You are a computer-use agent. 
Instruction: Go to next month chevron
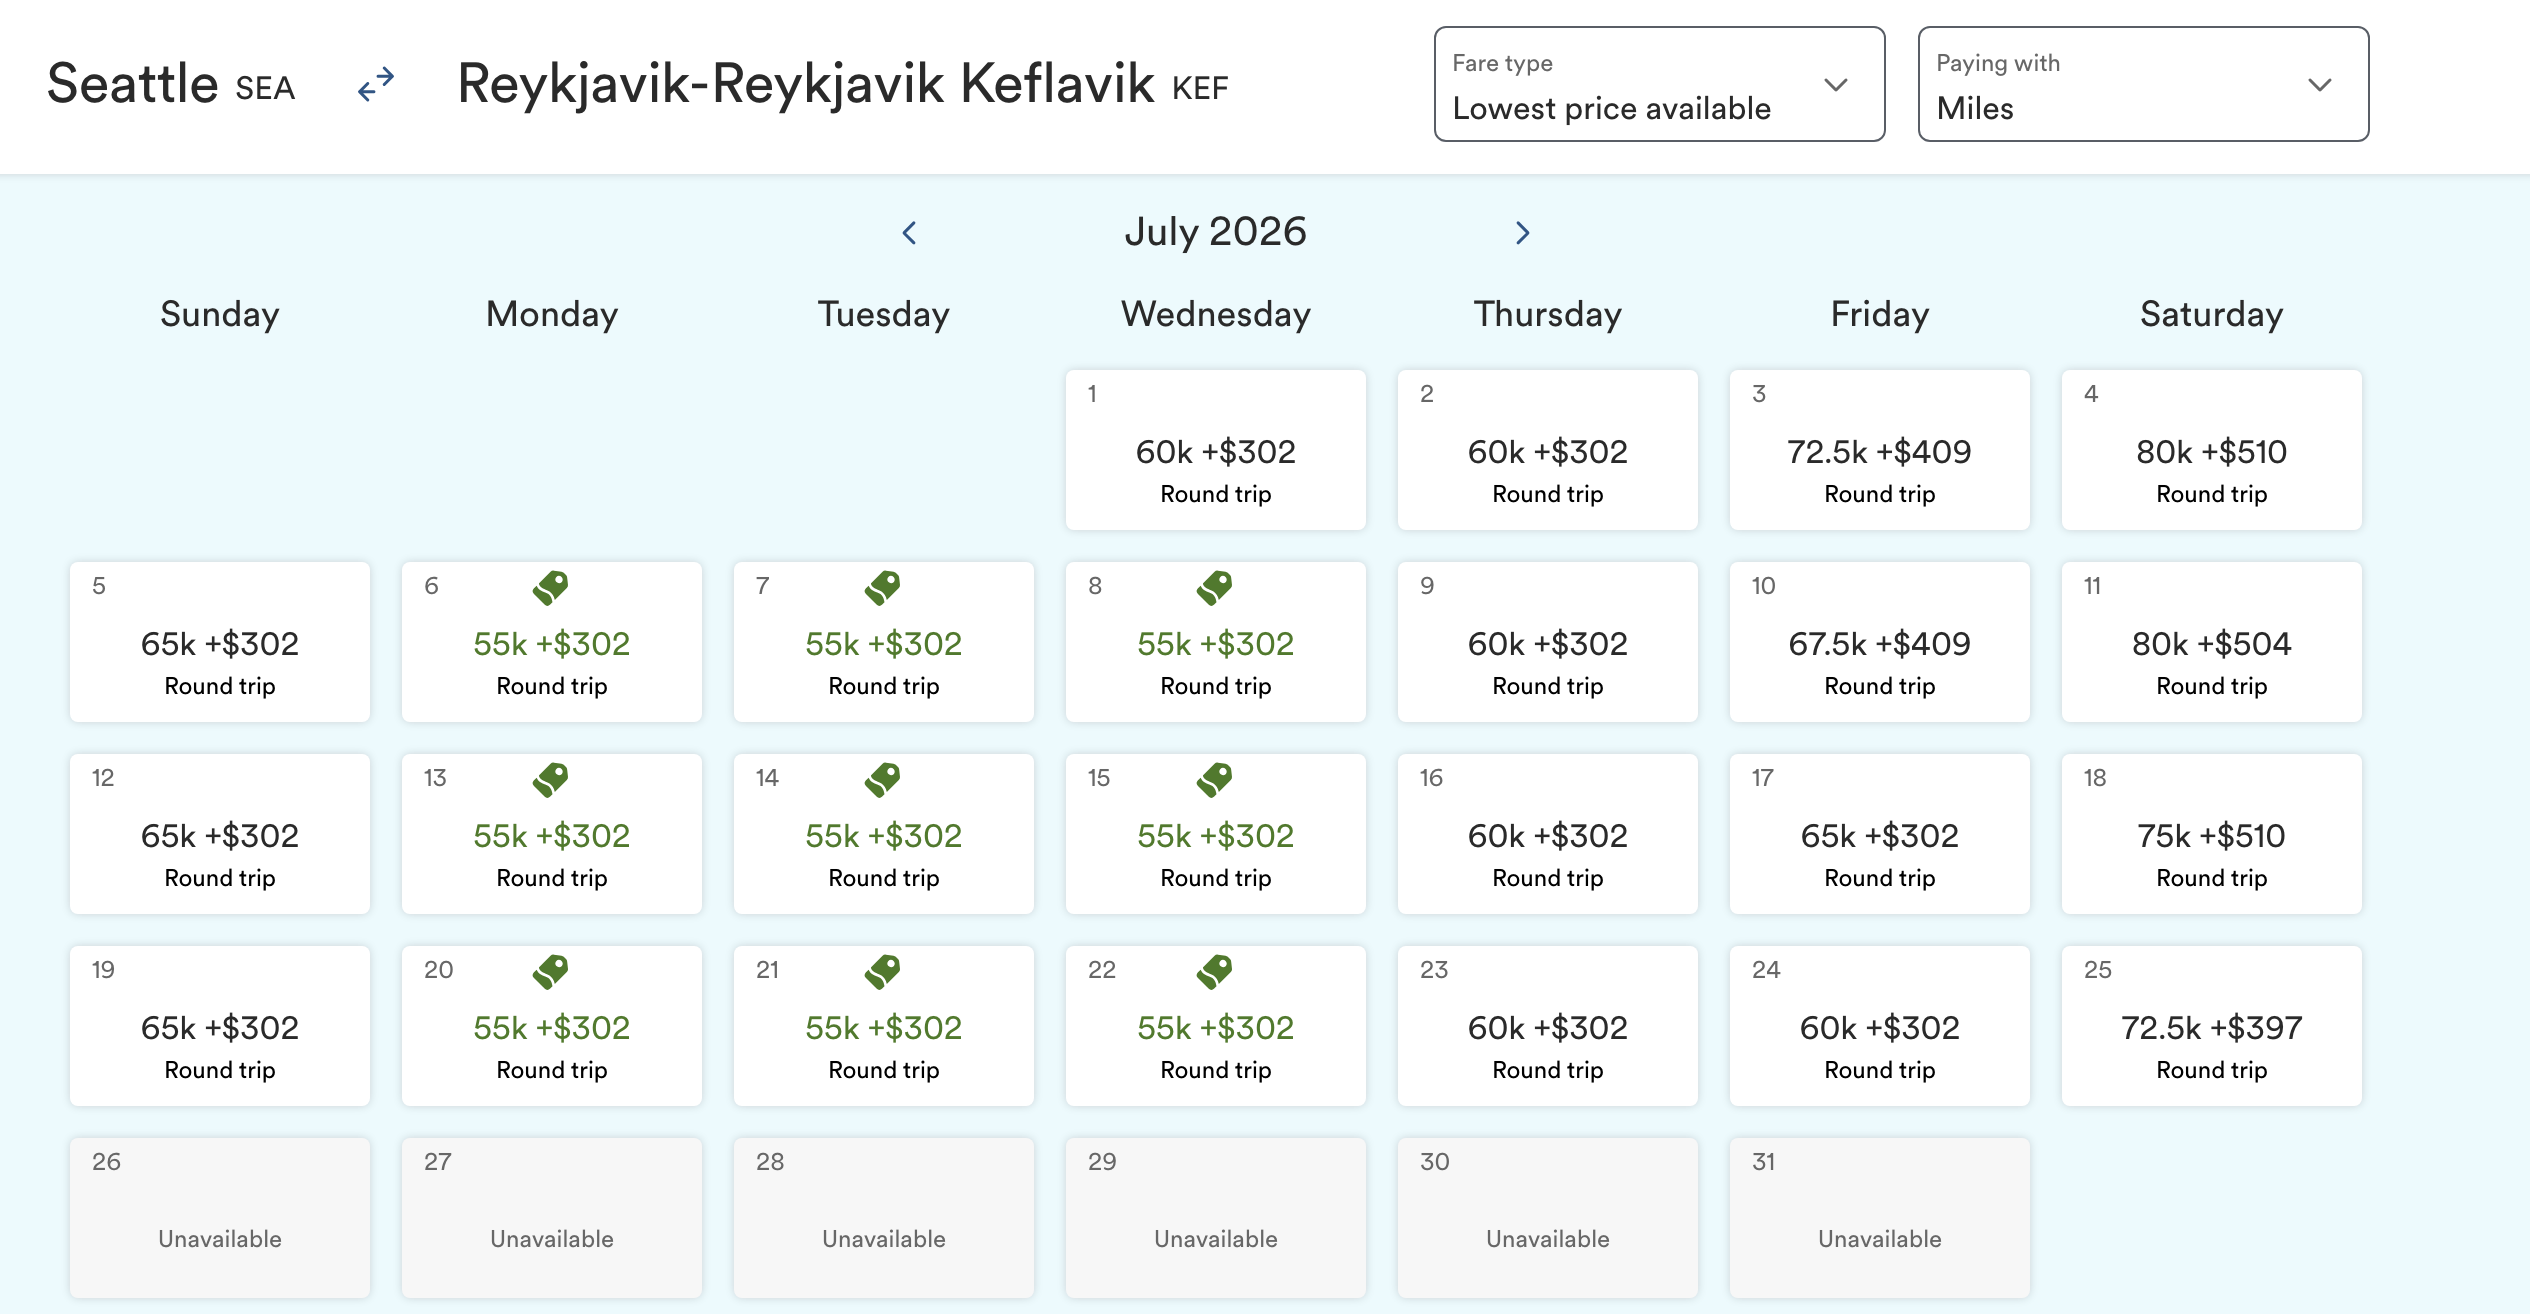click(1522, 233)
